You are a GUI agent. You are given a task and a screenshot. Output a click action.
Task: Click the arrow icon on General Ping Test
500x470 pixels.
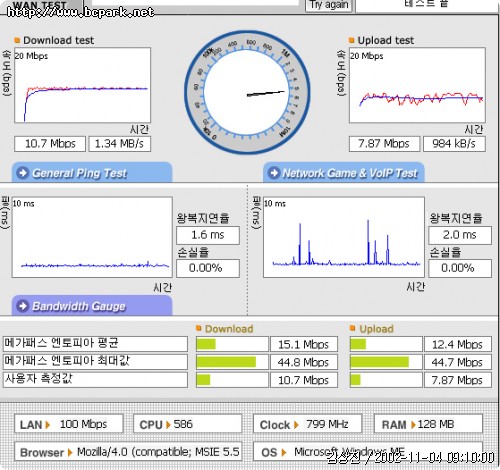(23, 173)
